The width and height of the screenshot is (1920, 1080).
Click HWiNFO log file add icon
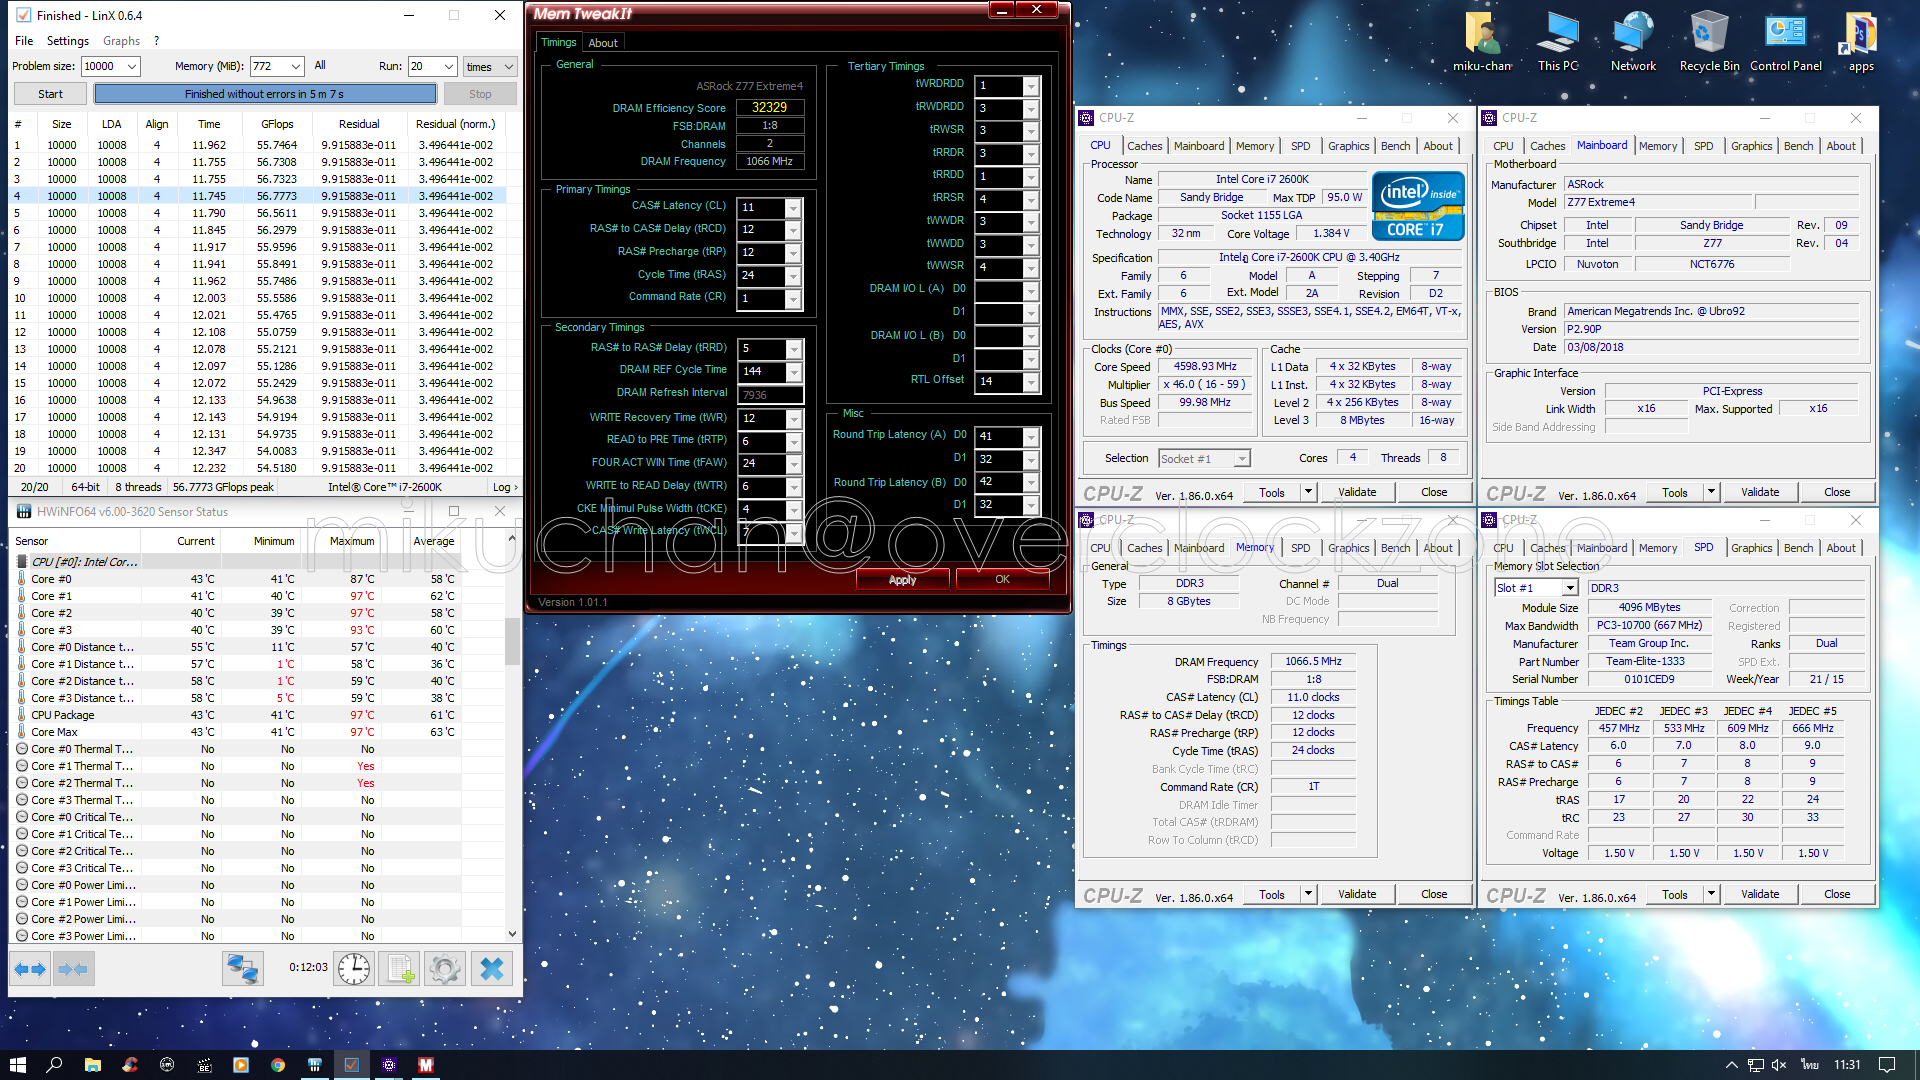[400, 968]
